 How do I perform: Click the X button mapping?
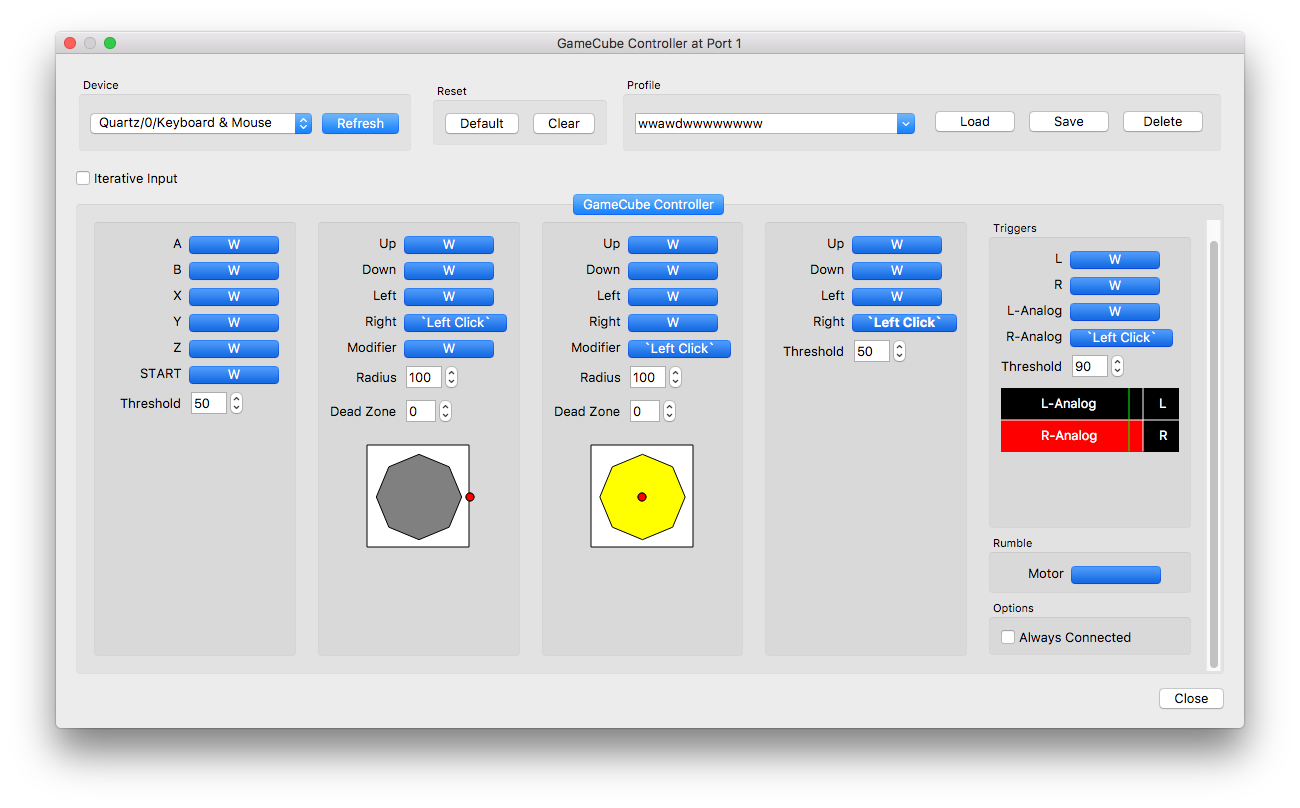[x=234, y=296]
